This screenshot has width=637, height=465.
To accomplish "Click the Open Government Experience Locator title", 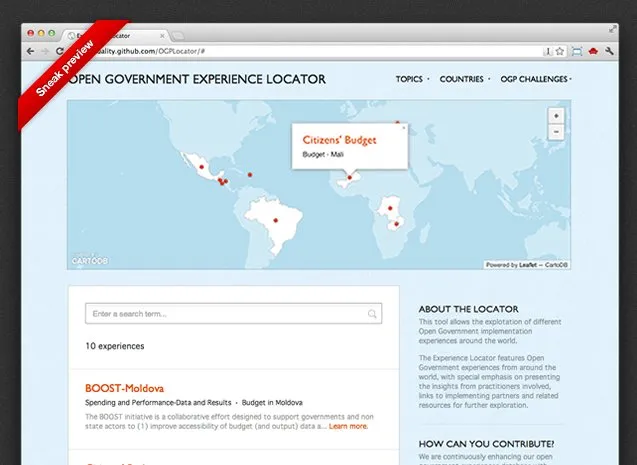I will click(197, 79).
